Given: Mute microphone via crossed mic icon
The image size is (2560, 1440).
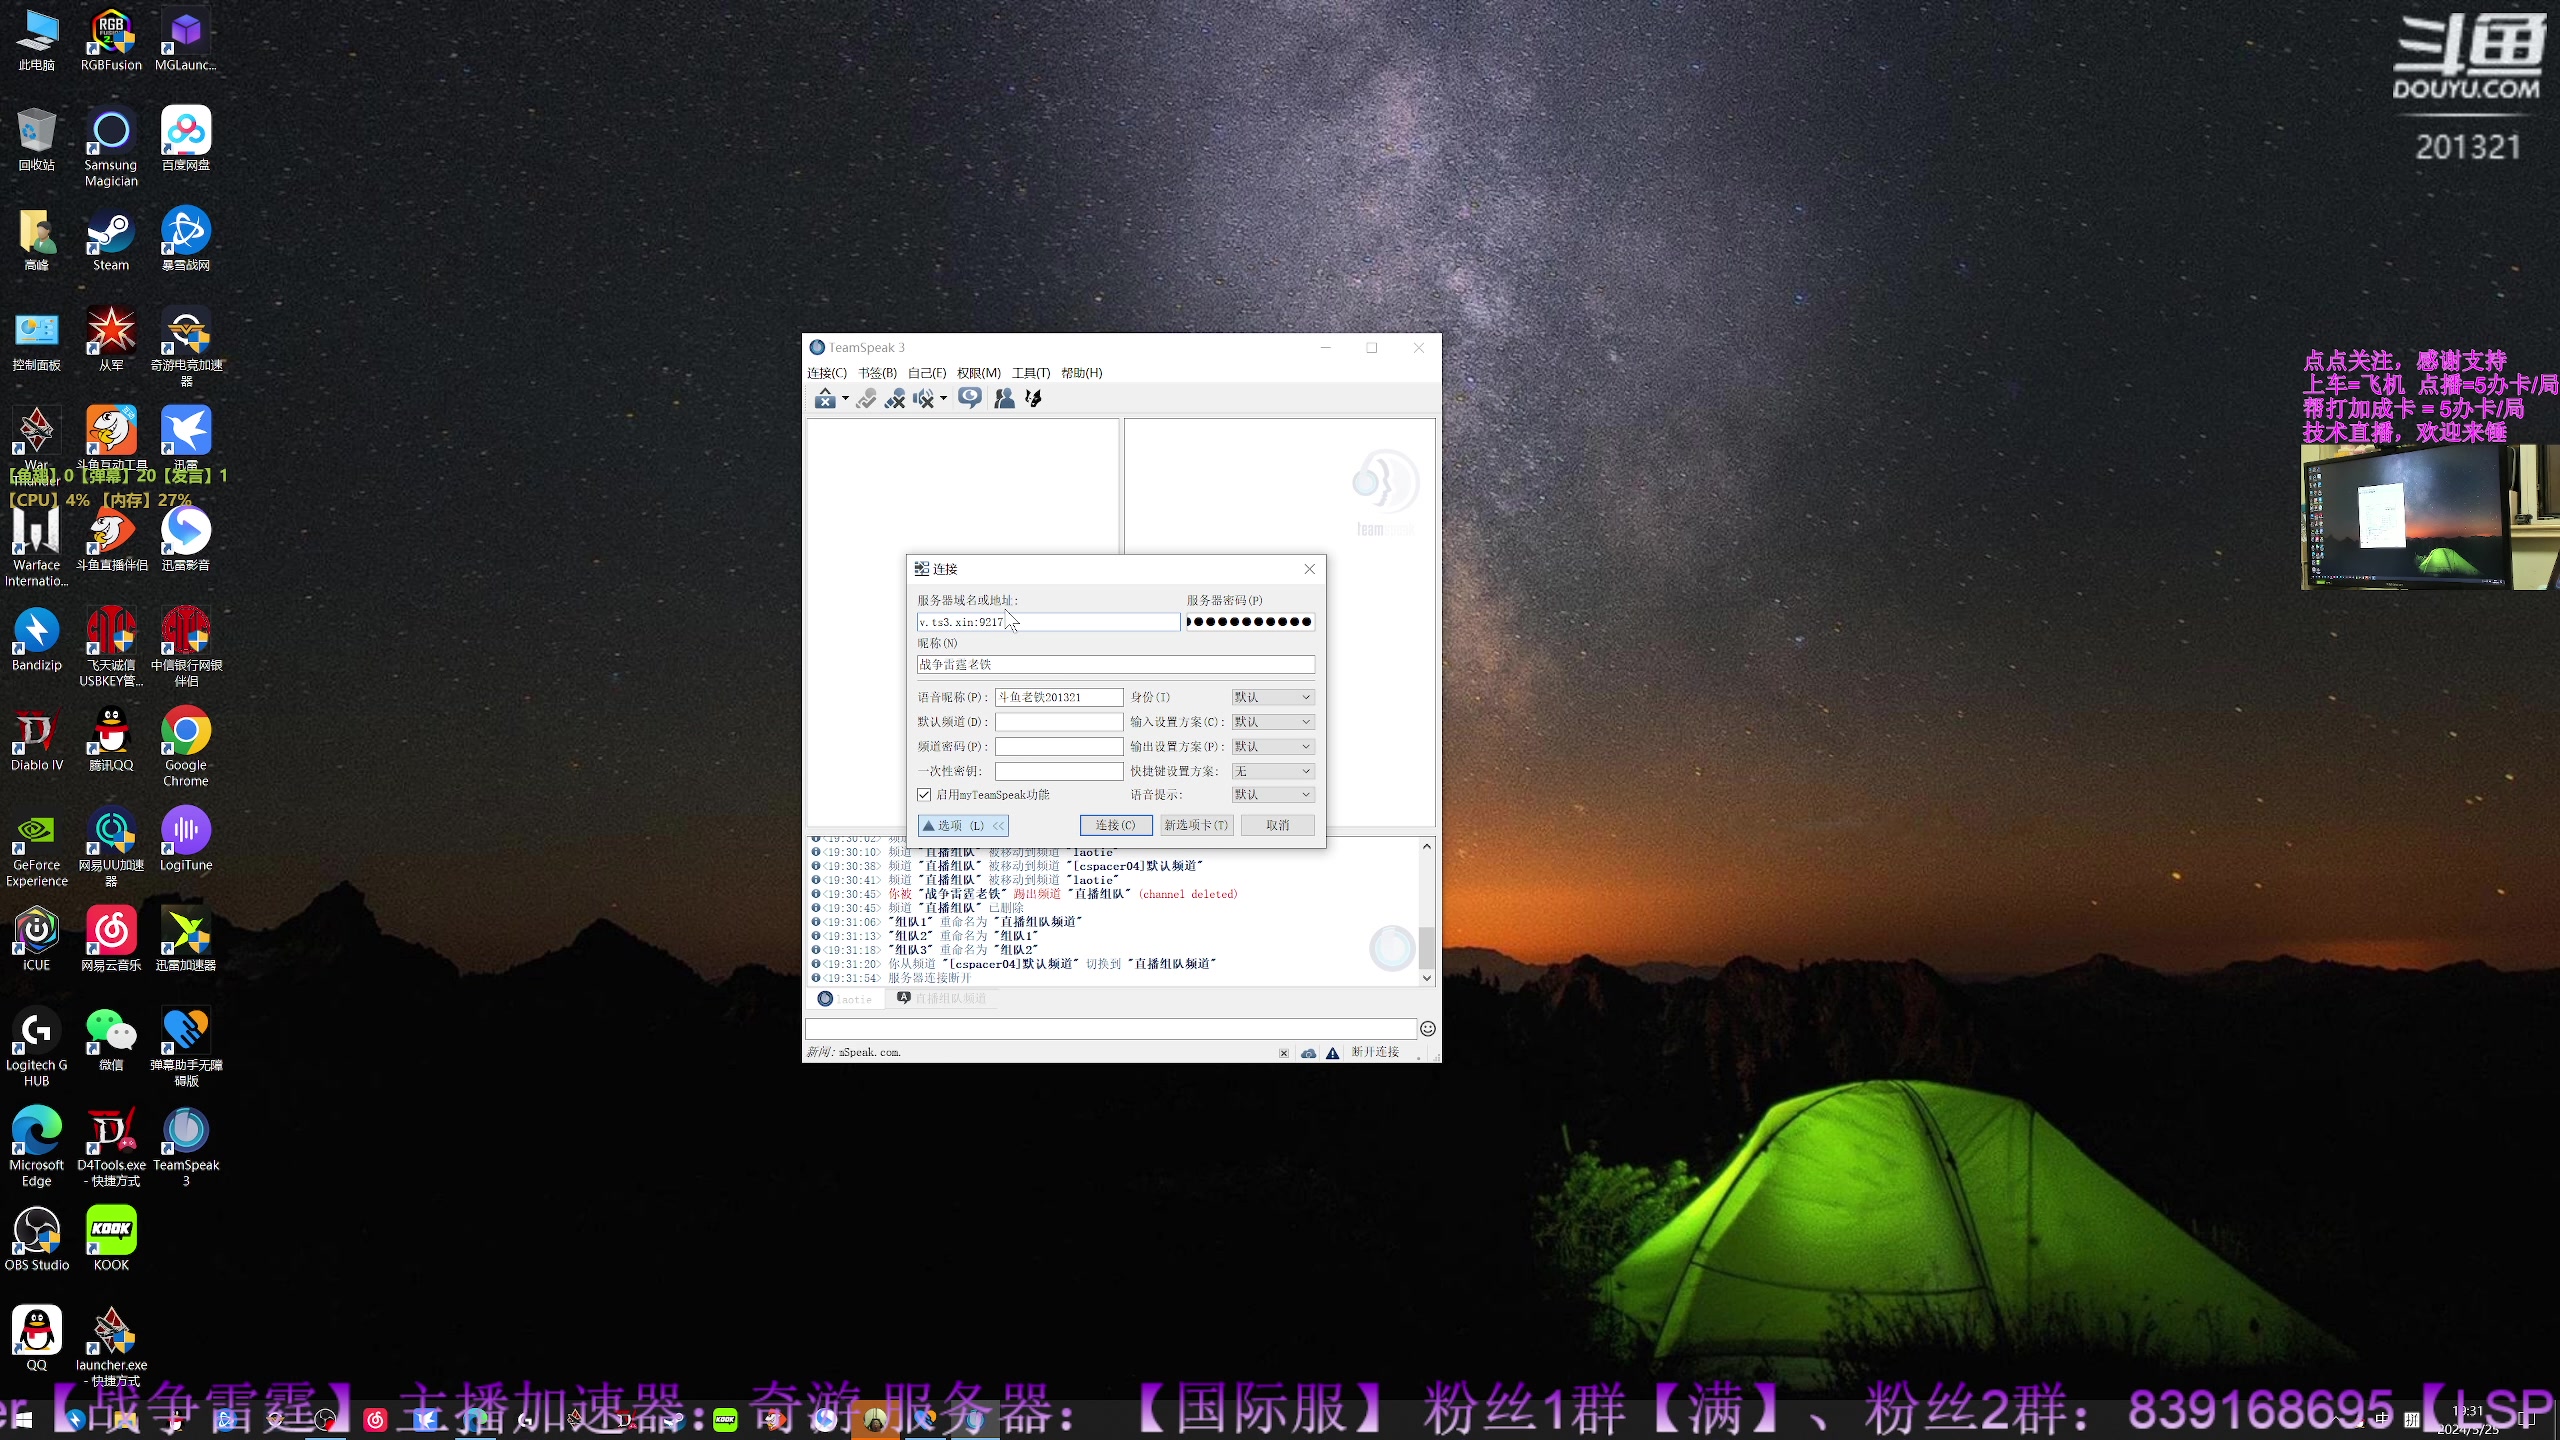Looking at the screenshot, I should click(895, 399).
